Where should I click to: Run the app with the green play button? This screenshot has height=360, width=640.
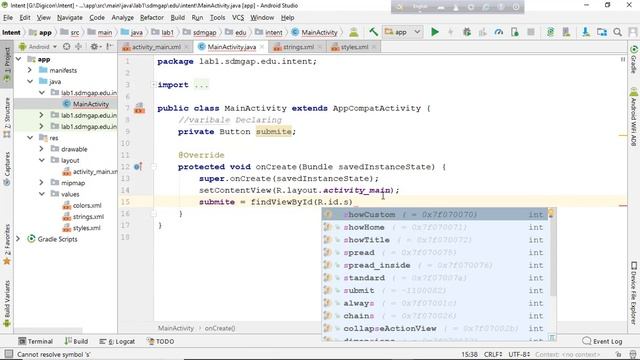pos(435,32)
